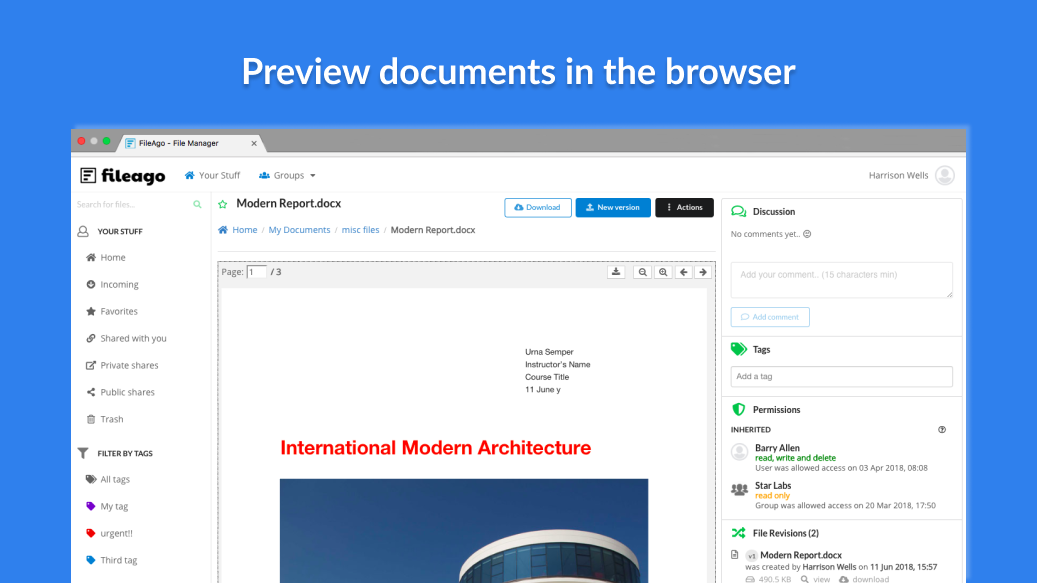Click the Modern Report.docx revision name
This screenshot has height=583, width=1037.
pos(801,555)
